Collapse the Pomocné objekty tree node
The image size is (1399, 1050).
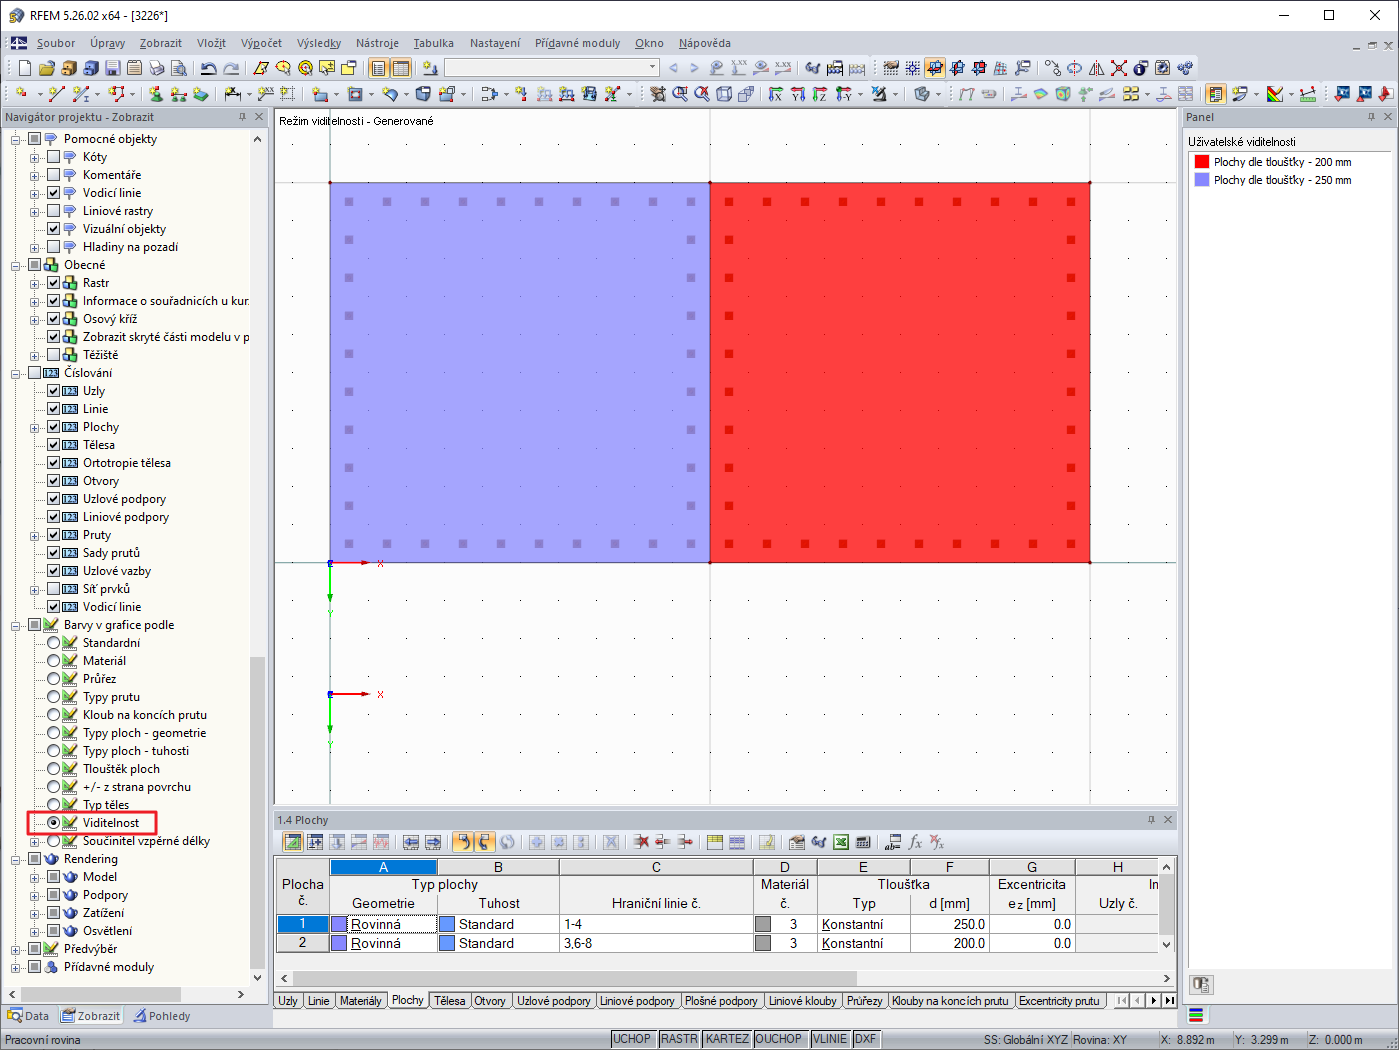point(16,139)
